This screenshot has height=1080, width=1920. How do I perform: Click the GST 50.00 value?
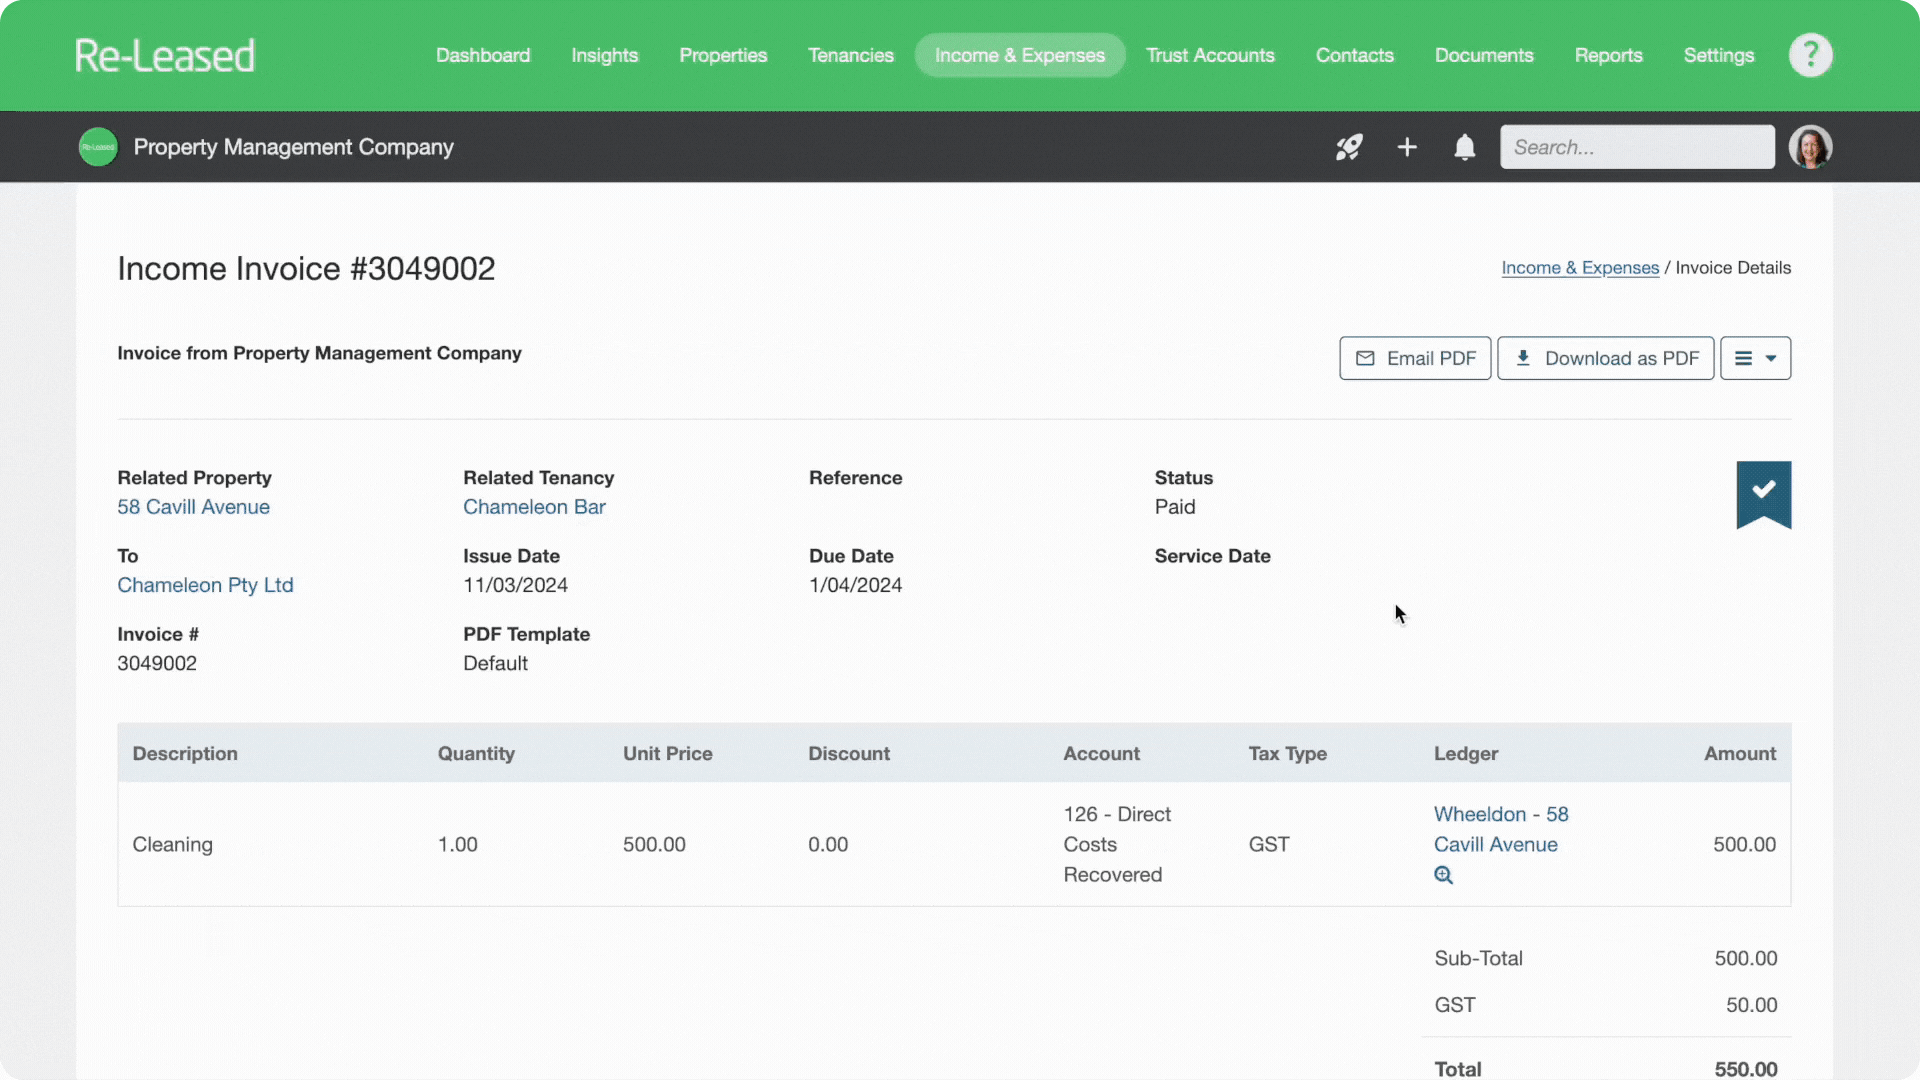[x=1751, y=1005]
